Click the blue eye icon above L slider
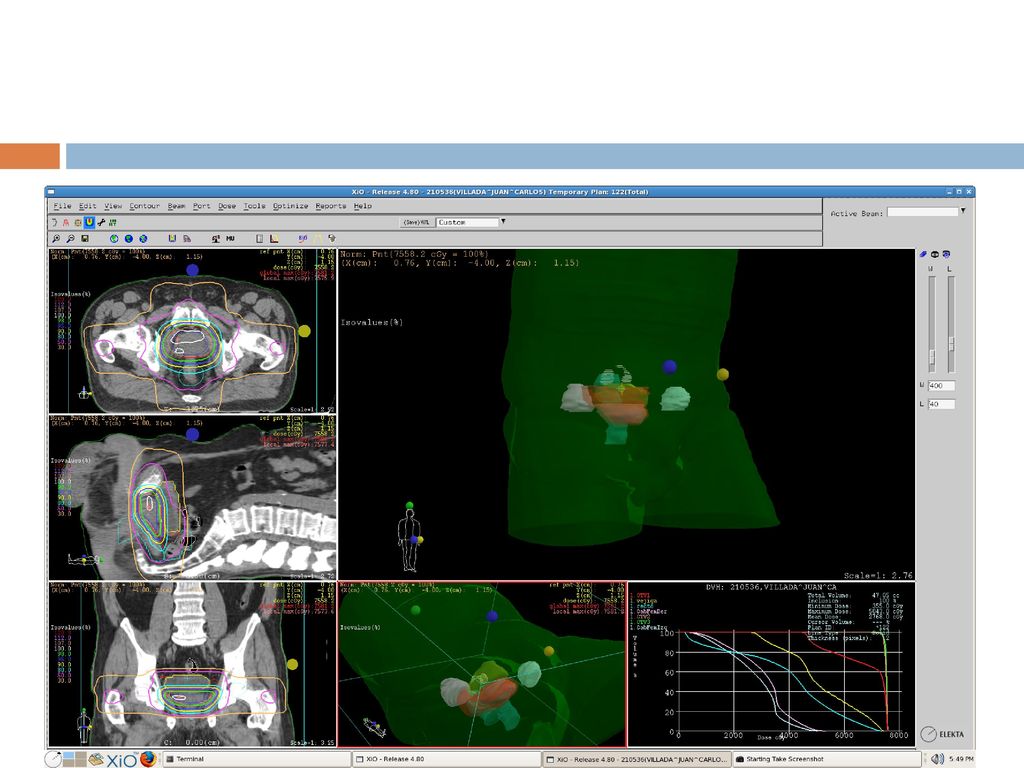 pyautogui.click(x=946, y=254)
